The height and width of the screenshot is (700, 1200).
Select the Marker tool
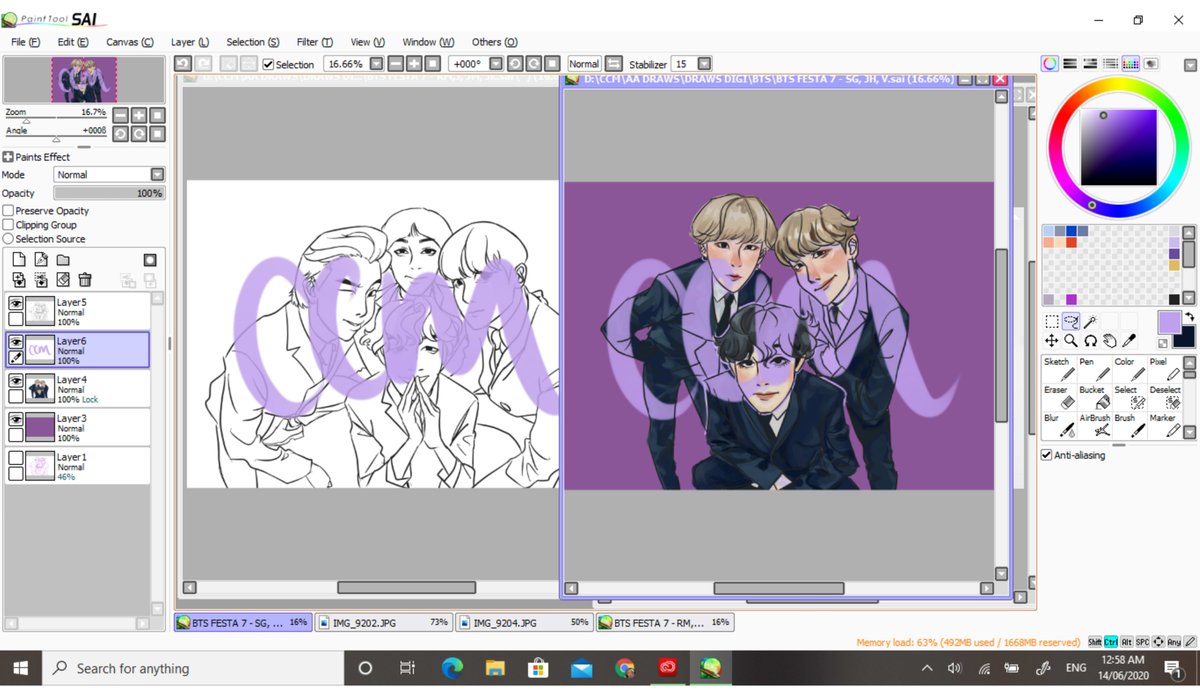1164,425
